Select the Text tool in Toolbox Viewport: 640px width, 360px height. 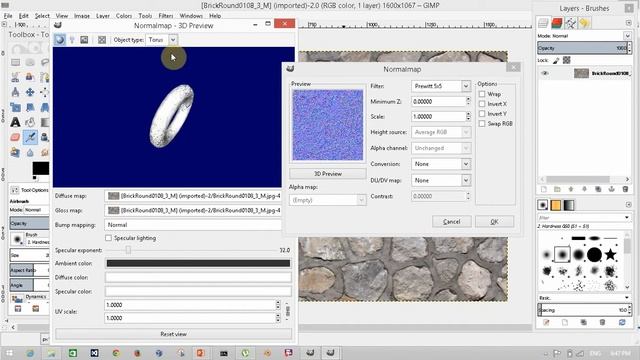tap(15, 122)
